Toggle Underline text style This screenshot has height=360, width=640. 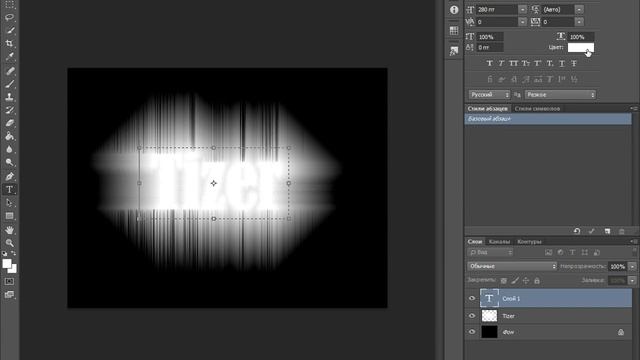tap(562, 63)
